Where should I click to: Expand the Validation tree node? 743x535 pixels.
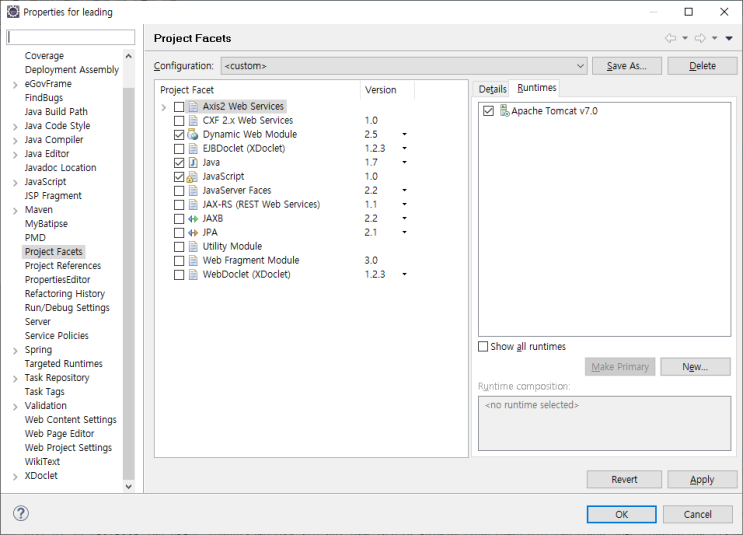click(15, 407)
